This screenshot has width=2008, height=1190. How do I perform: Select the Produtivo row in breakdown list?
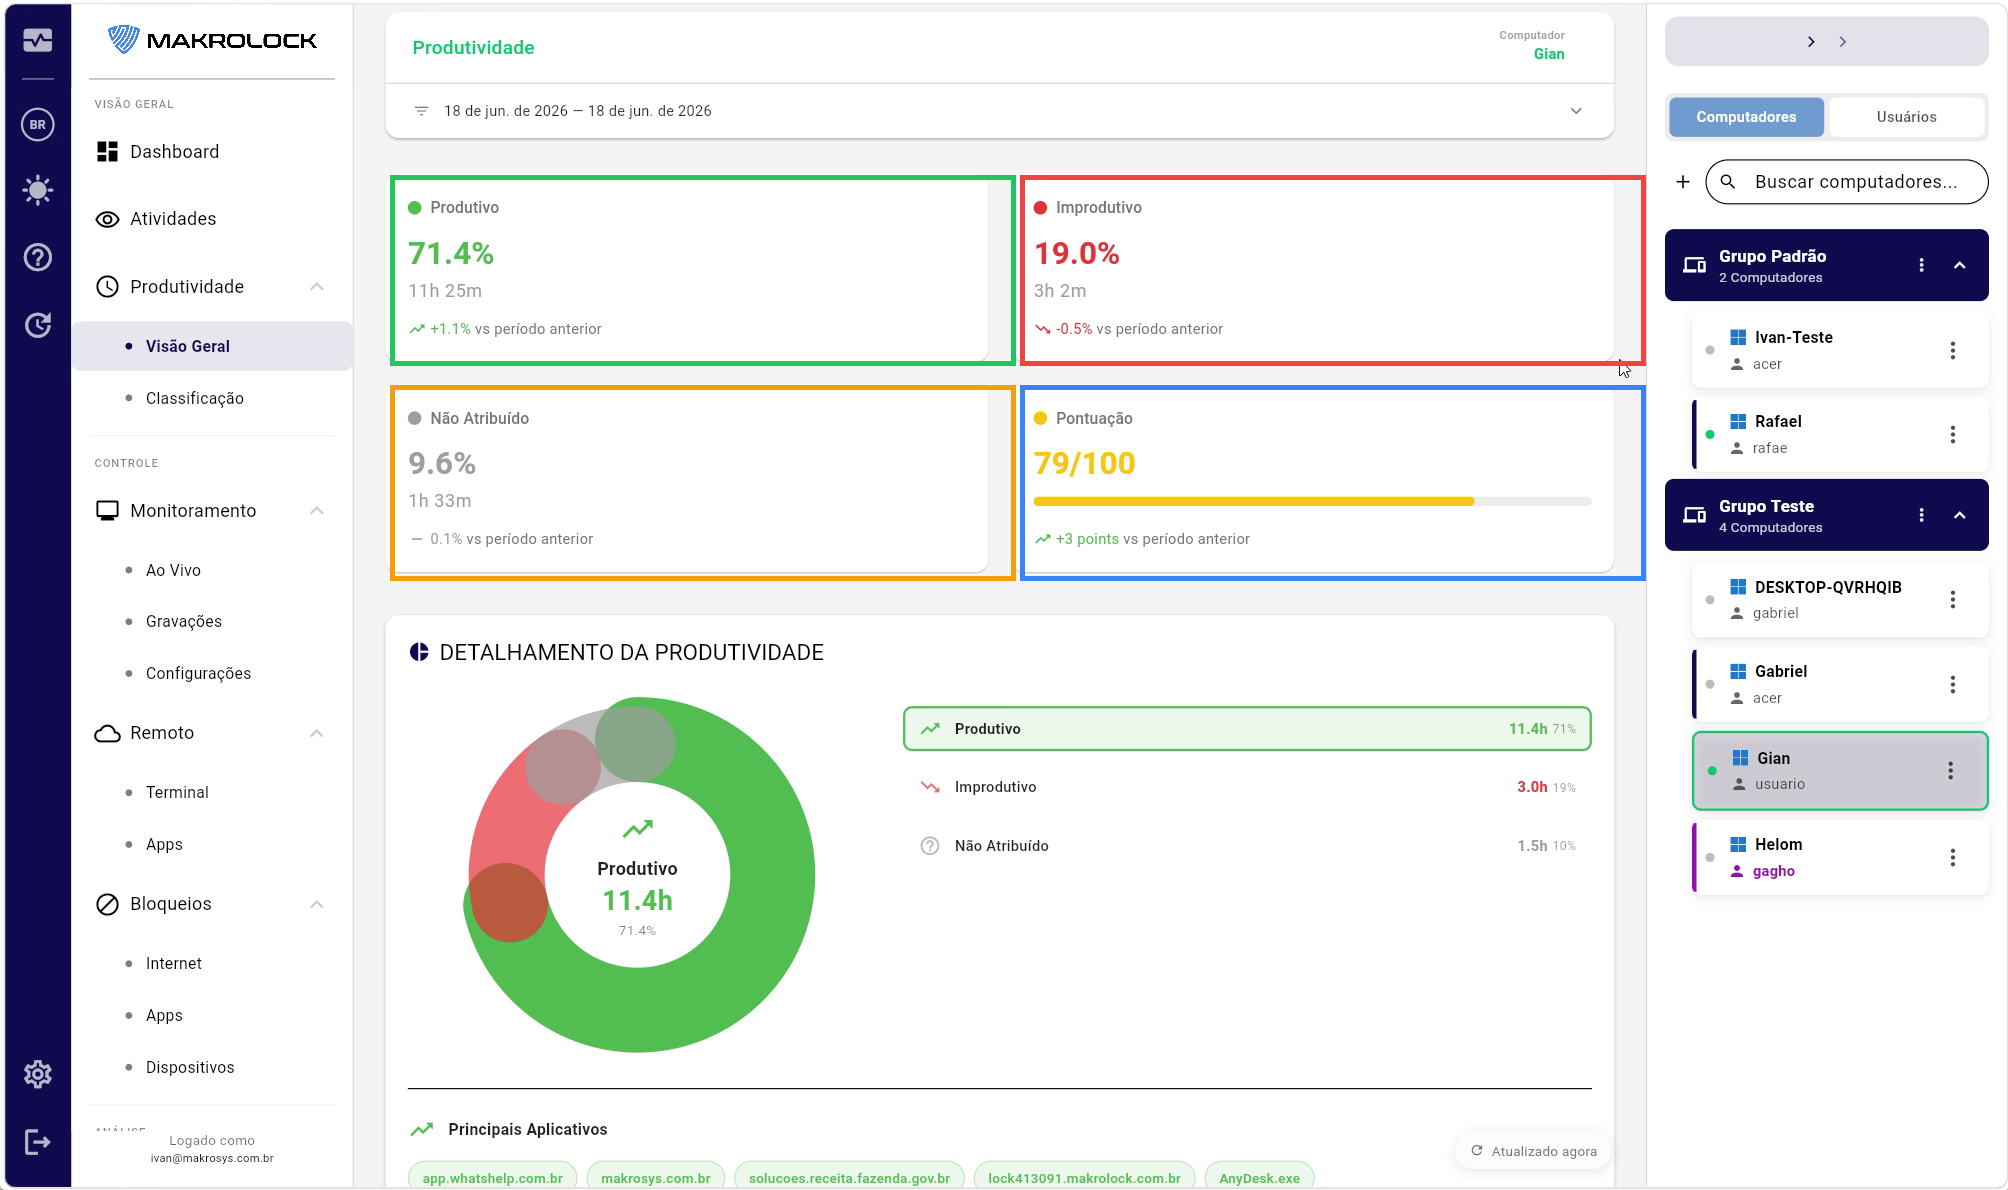tap(1246, 729)
